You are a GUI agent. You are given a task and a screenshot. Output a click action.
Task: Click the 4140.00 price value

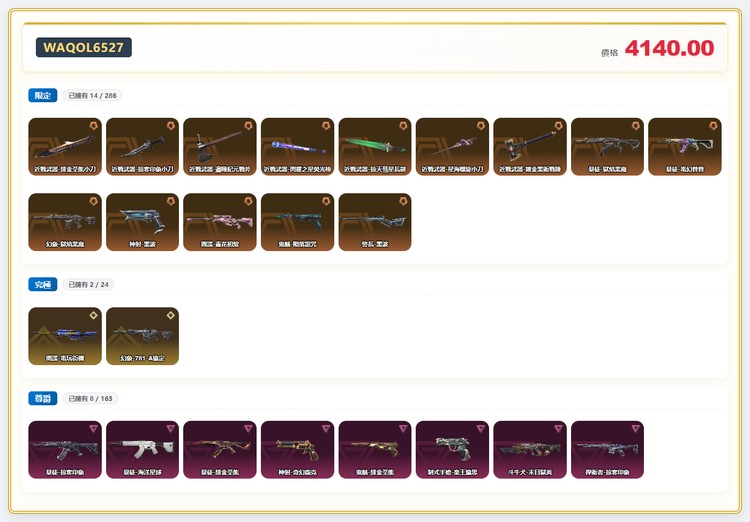pyautogui.click(x=669, y=48)
